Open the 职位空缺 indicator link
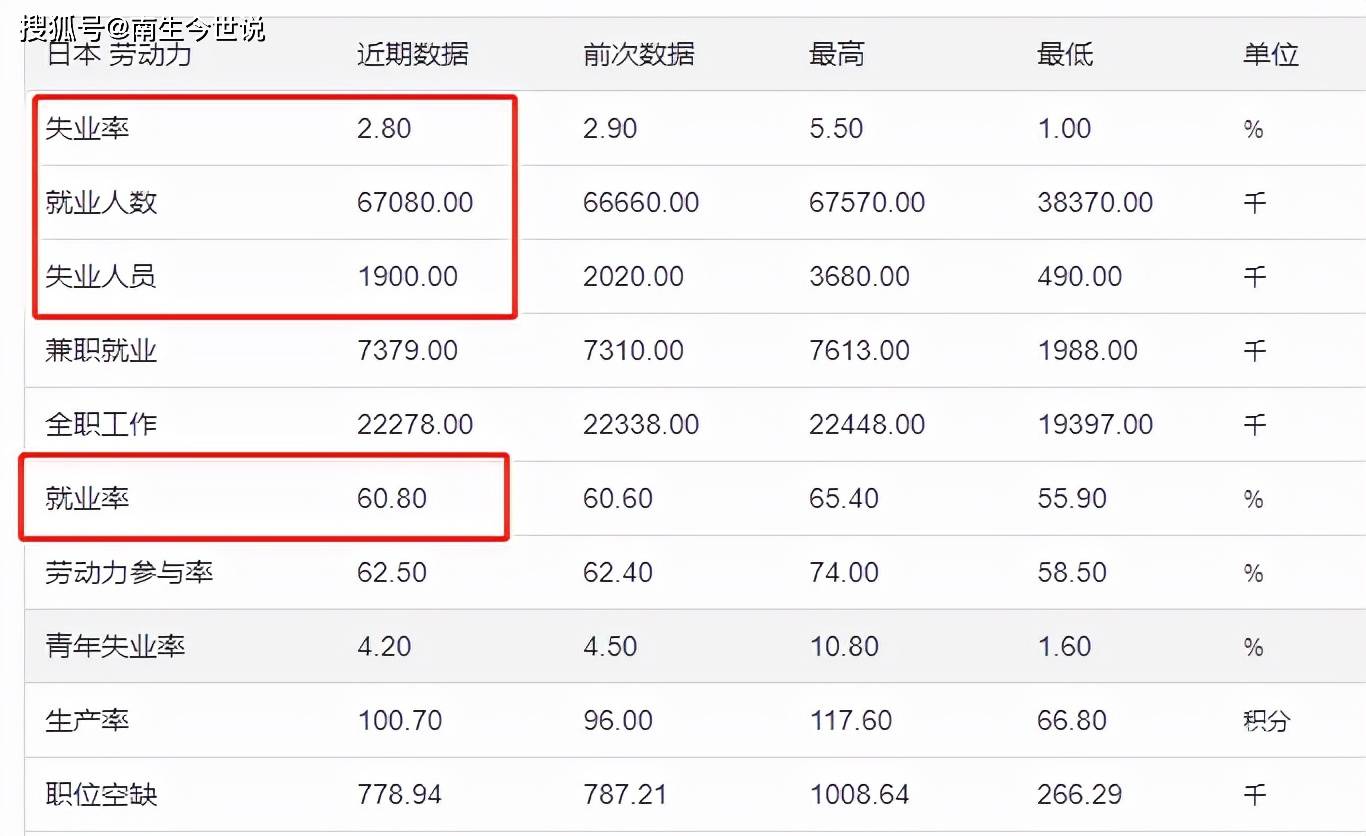Screen dimensions: 1366x836 coord(101,795)
